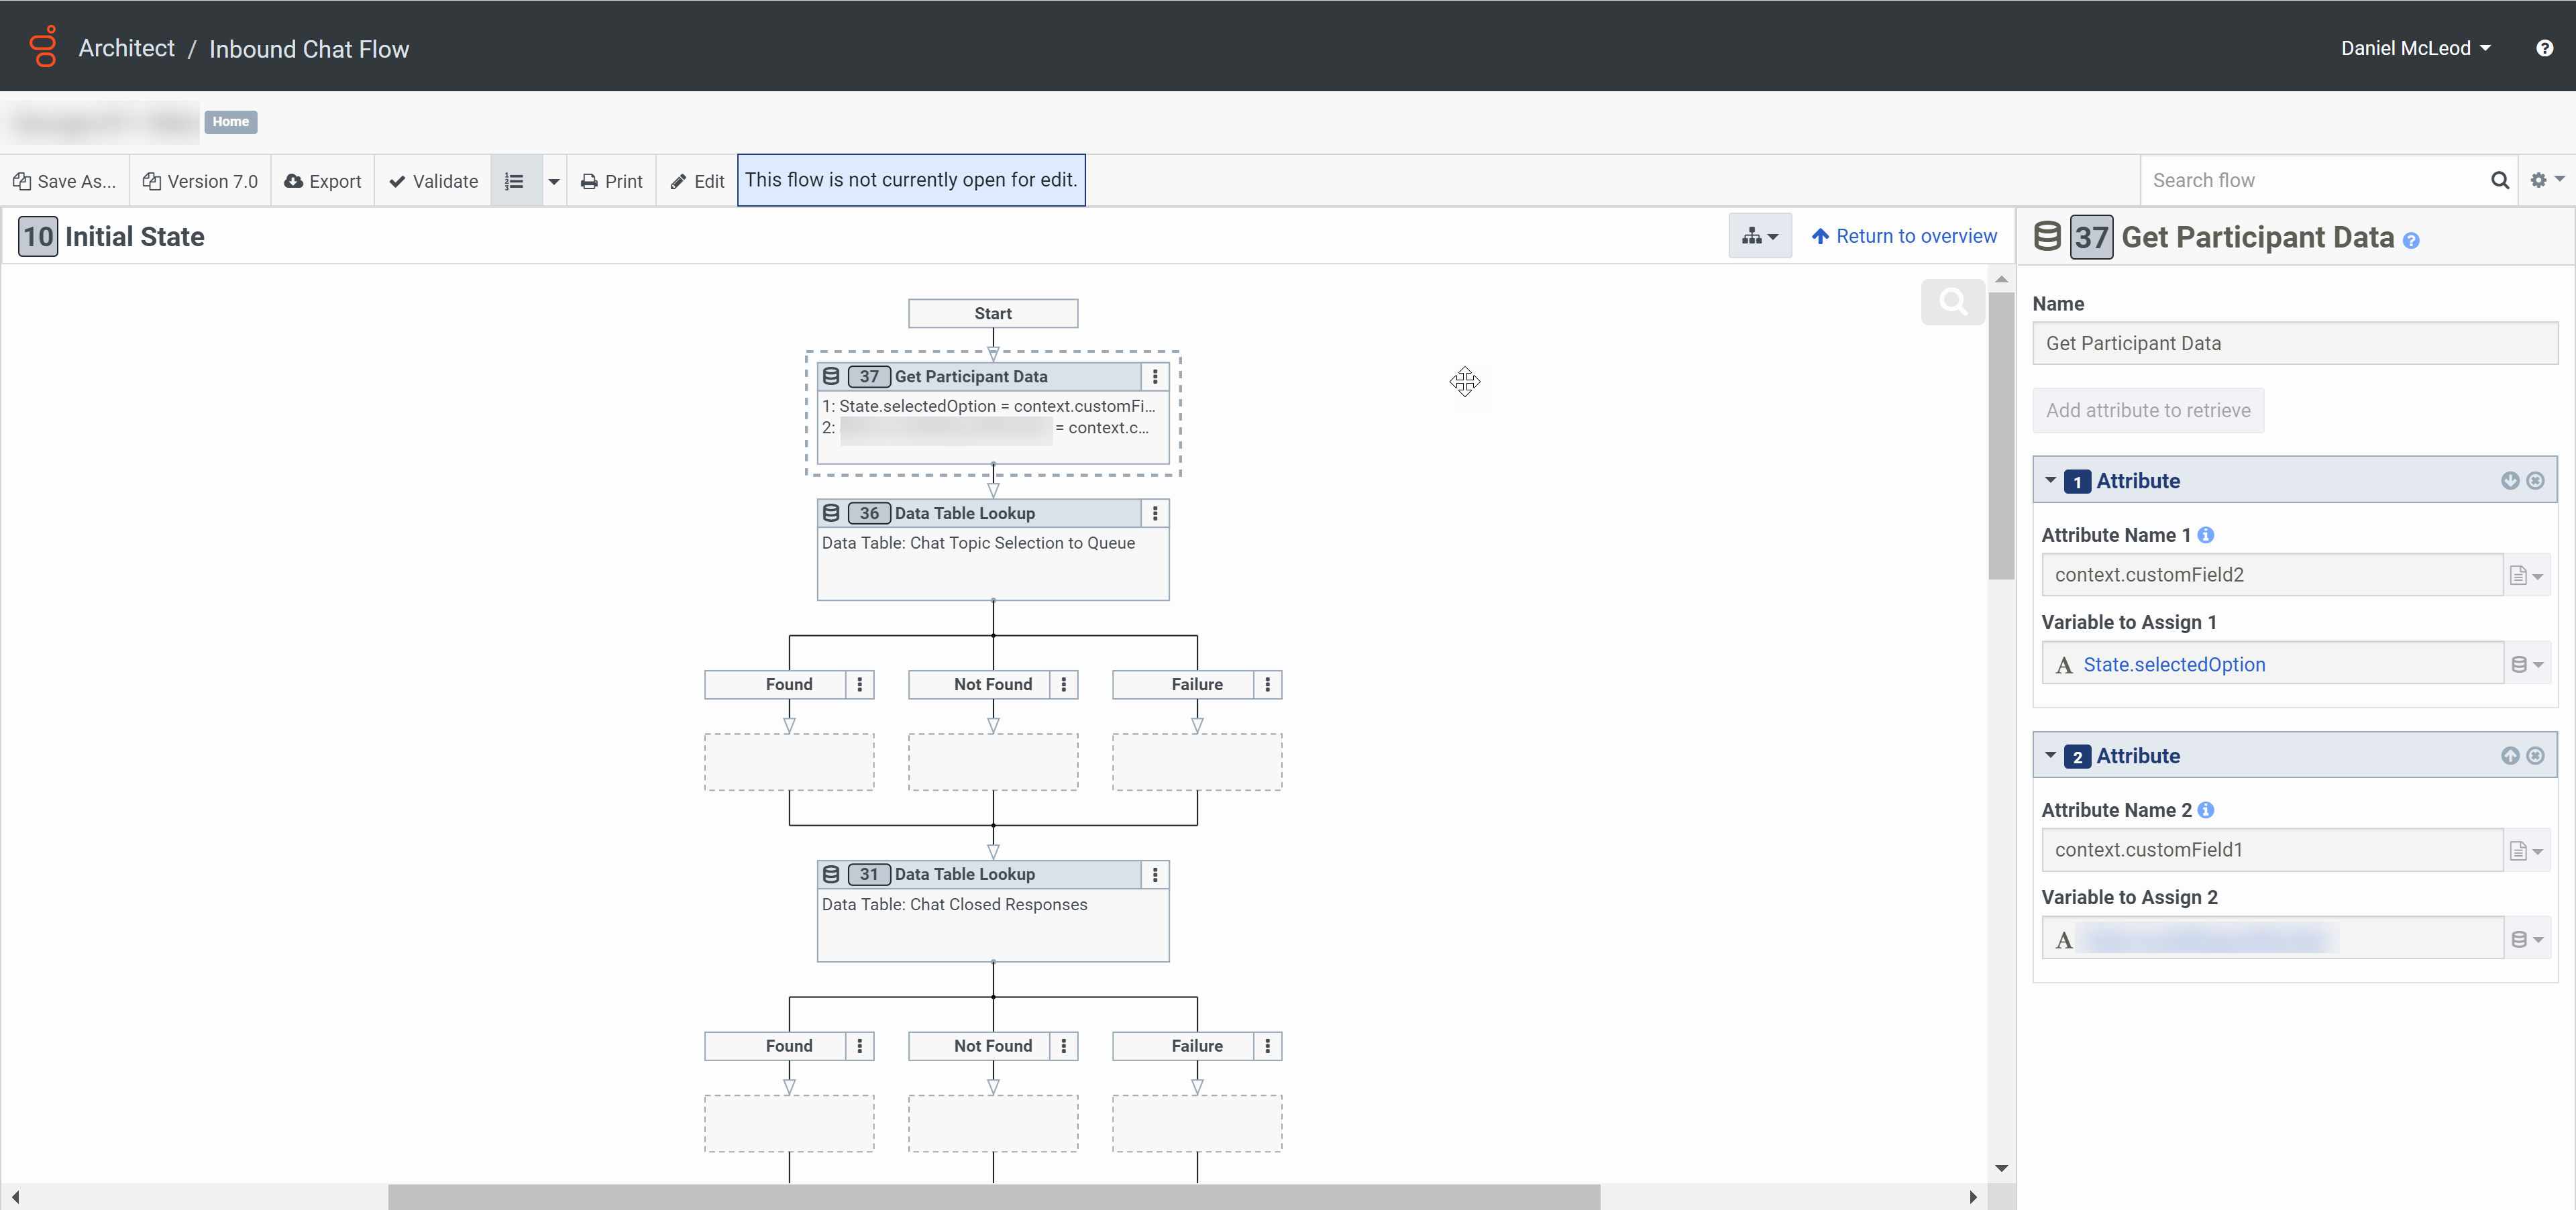Click the search flow magnifier icon

point(2499,181)
